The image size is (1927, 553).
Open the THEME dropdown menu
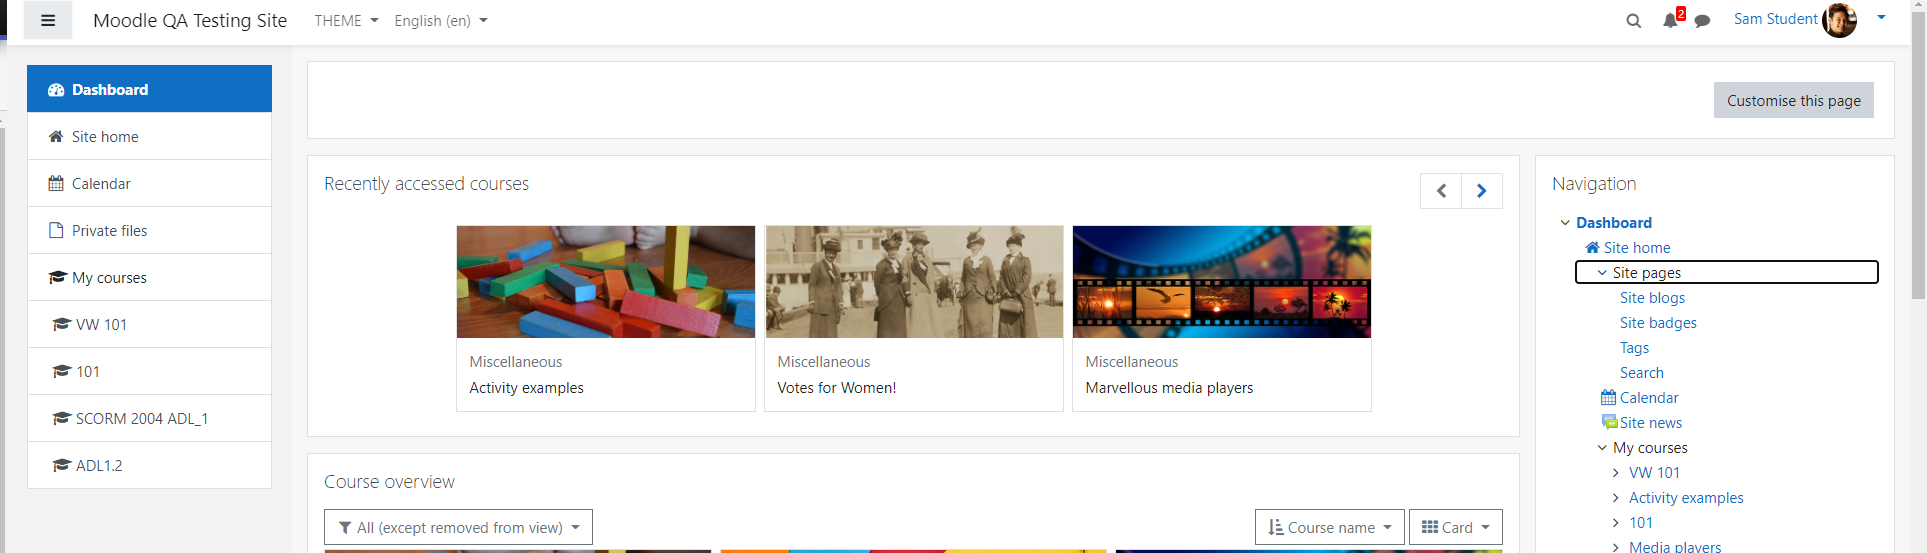(346, 20)
